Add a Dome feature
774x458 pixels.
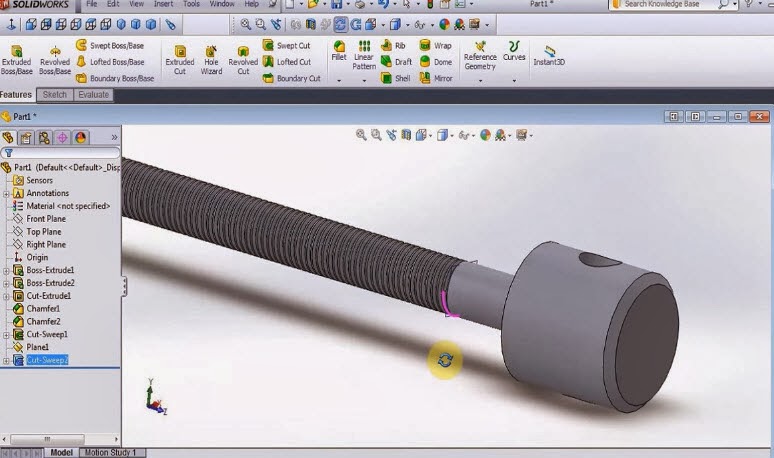(436, 62)
